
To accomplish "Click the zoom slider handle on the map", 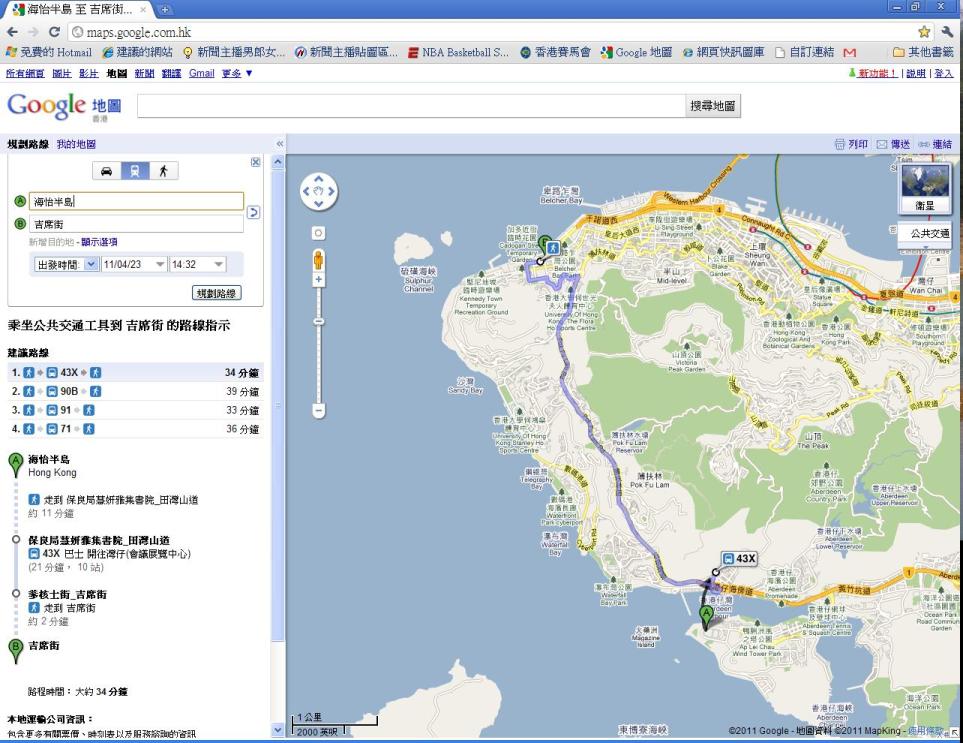I will (x=318, y=322).
